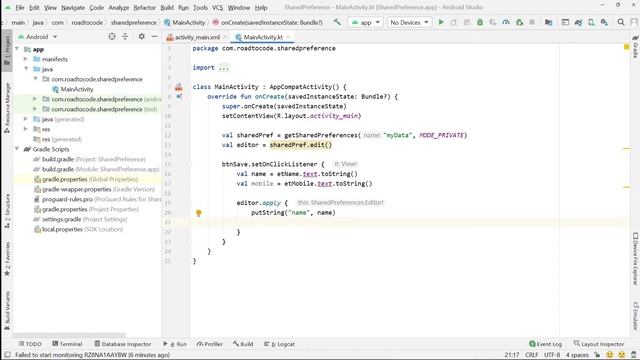This screenshot has height=360, width=640.
Task: Click override gutter icon beside onCreate
Action: coord(179,97)
